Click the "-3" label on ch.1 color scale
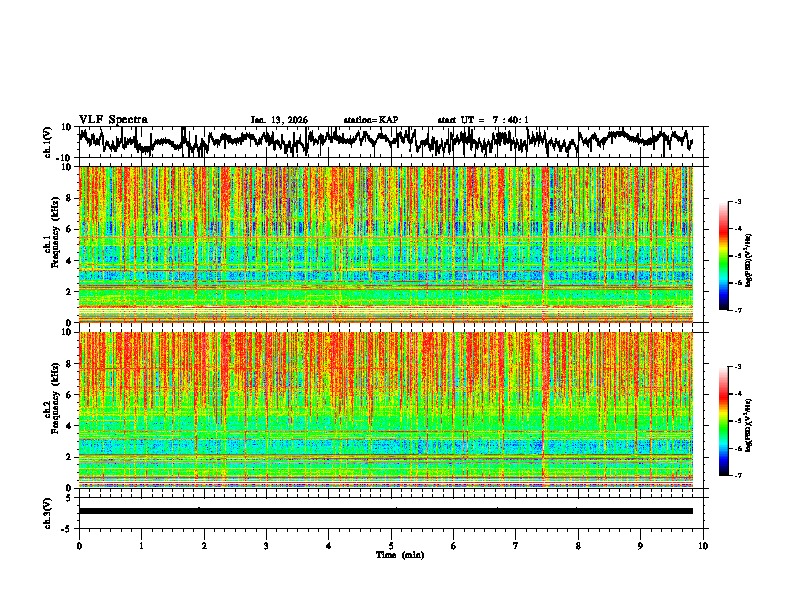 737,201
